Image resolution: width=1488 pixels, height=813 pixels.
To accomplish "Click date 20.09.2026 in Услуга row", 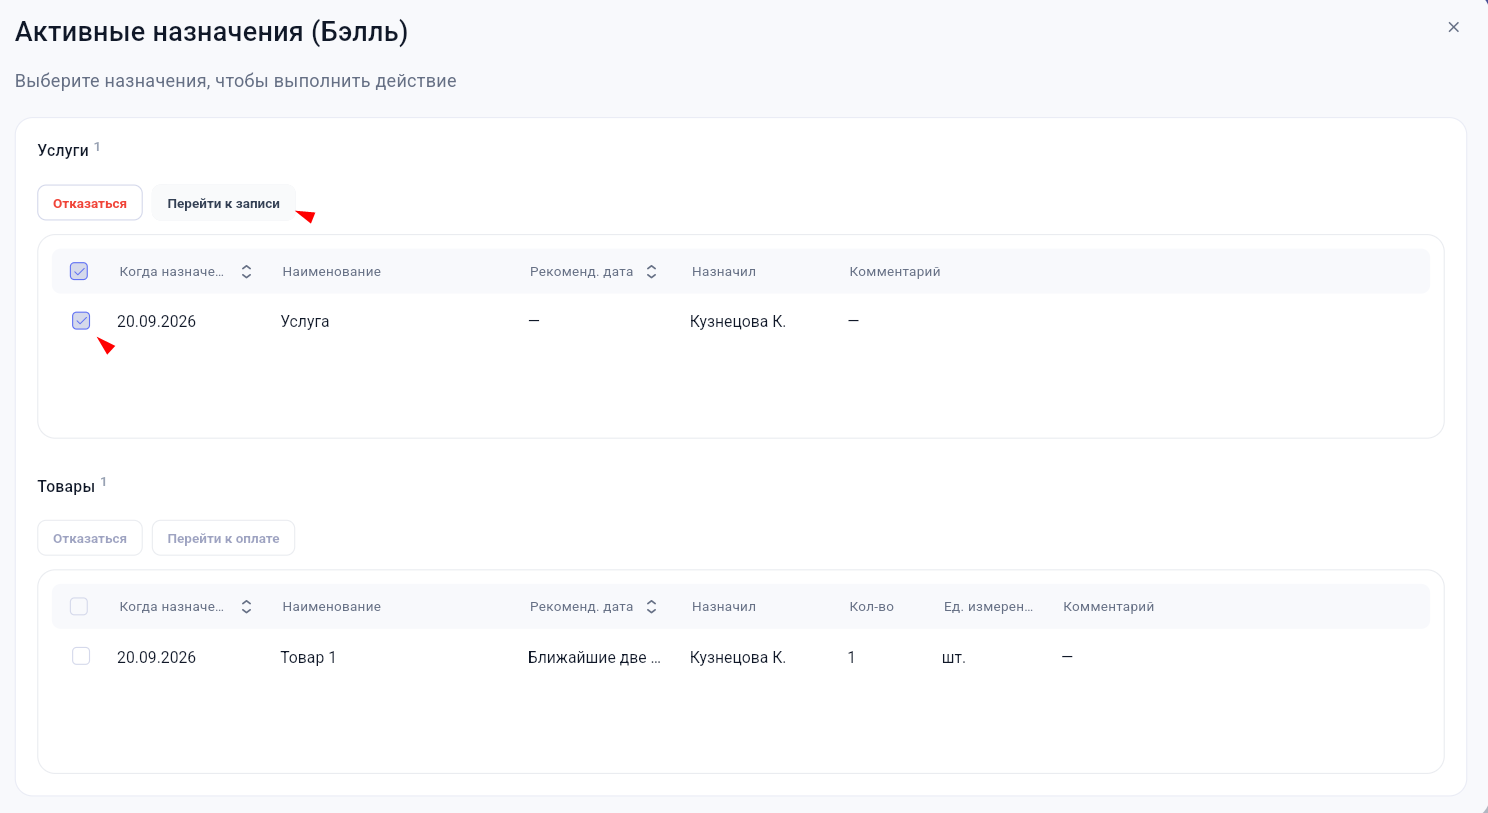I will [x=156, y=321].
